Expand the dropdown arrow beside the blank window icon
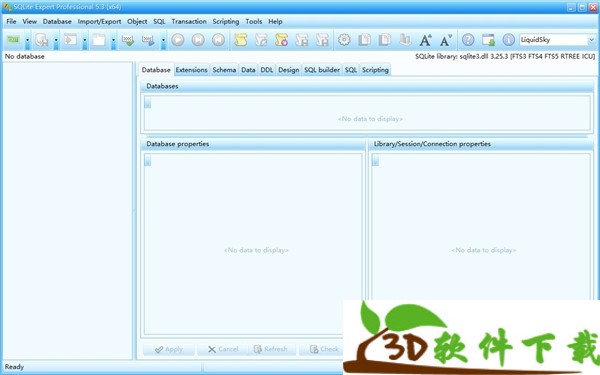Screen dimensions: 600x375 [113, 40]
